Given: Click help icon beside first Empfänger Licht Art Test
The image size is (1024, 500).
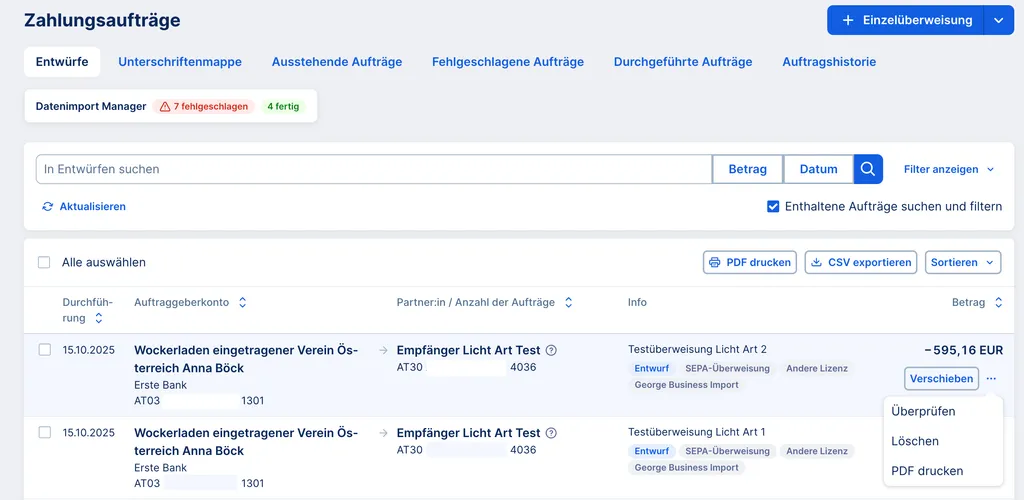Looking at the screenshot, I should pos(551,351).
